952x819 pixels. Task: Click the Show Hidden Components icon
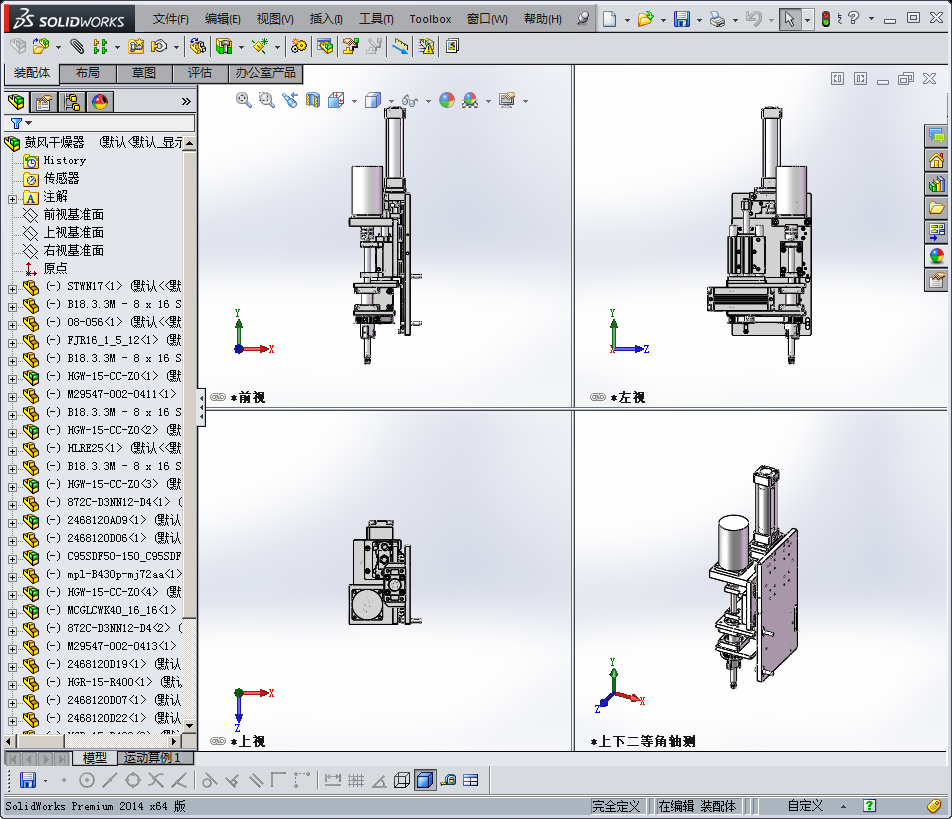[x=198, y=46]
